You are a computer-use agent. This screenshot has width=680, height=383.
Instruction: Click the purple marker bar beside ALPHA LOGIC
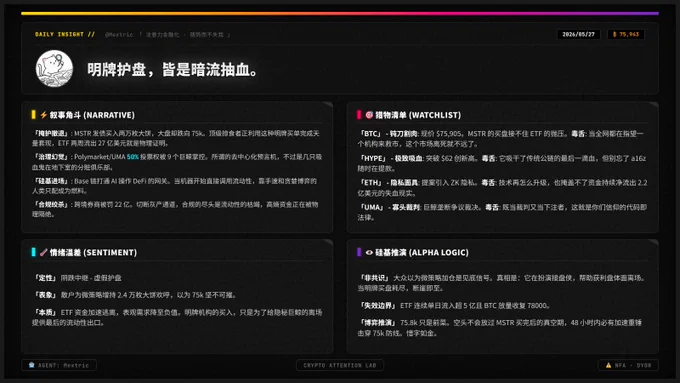(359, 252)
